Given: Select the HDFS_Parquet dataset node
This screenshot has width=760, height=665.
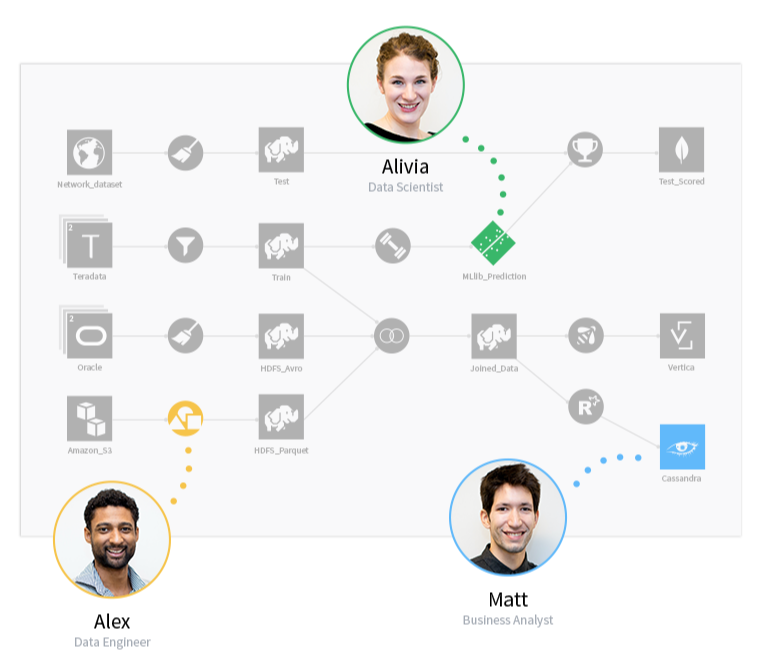Looking at the screenshot, I should [281, 417].
